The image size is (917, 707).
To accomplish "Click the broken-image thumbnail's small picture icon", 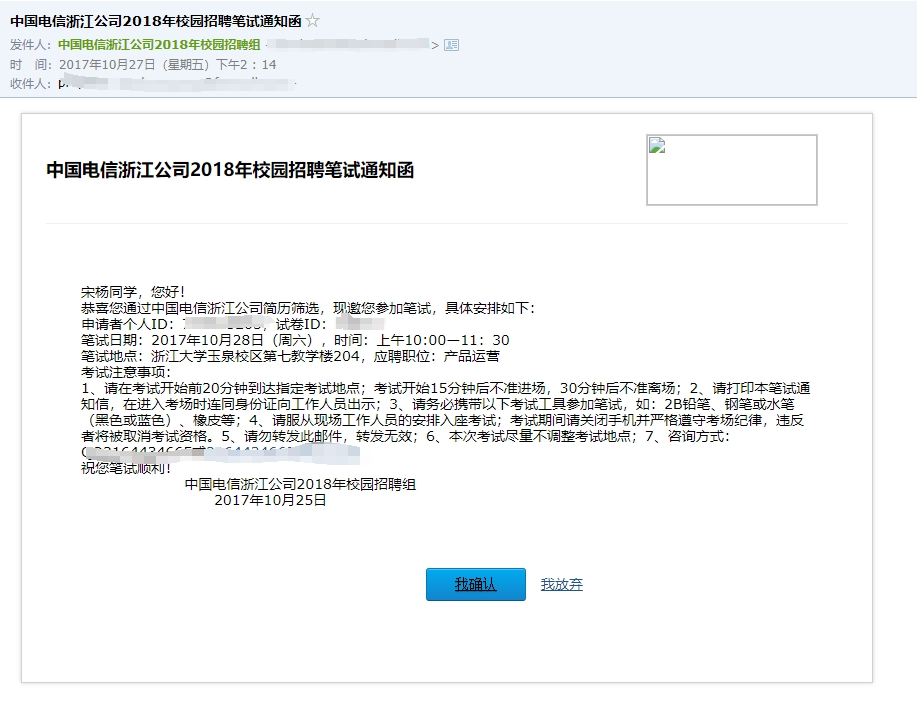I will click(x=658, y=143).
